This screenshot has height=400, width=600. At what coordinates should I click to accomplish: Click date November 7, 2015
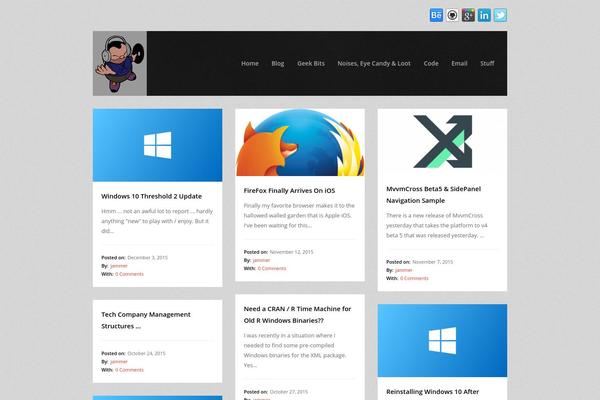pyautogui.click(x=432, y=262)
